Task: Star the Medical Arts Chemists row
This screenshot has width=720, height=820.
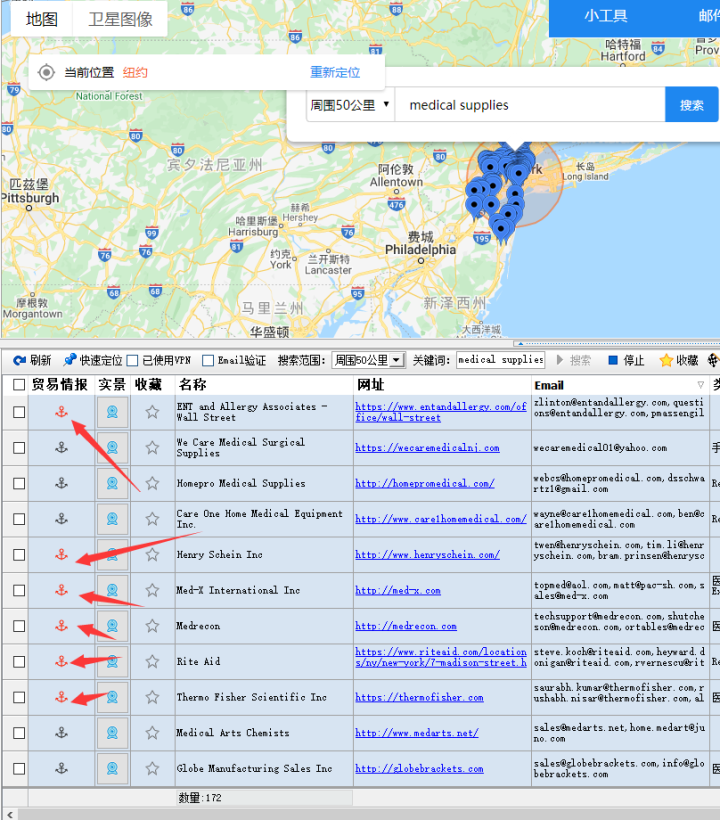Action: (x=152, y=733)
